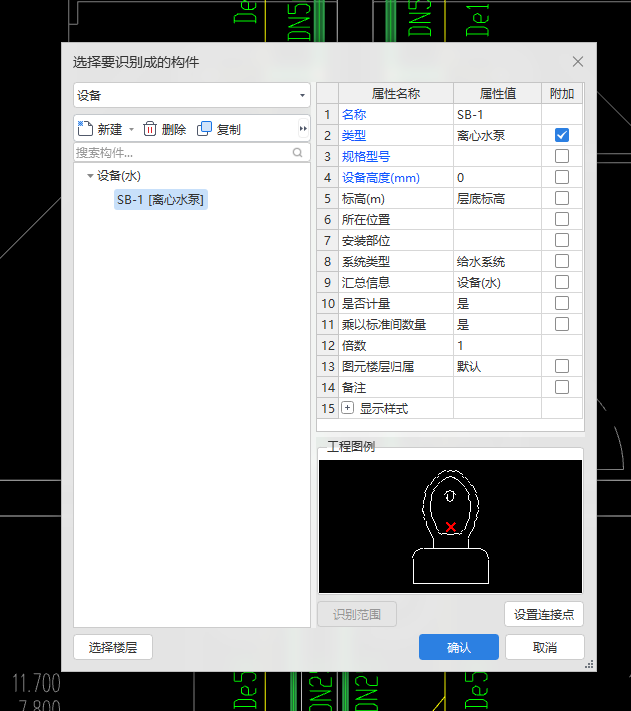Image resolution: width=631 pixels, height=711 pixels.
Task: Click the 设置连接点 button
Action: 544,614
